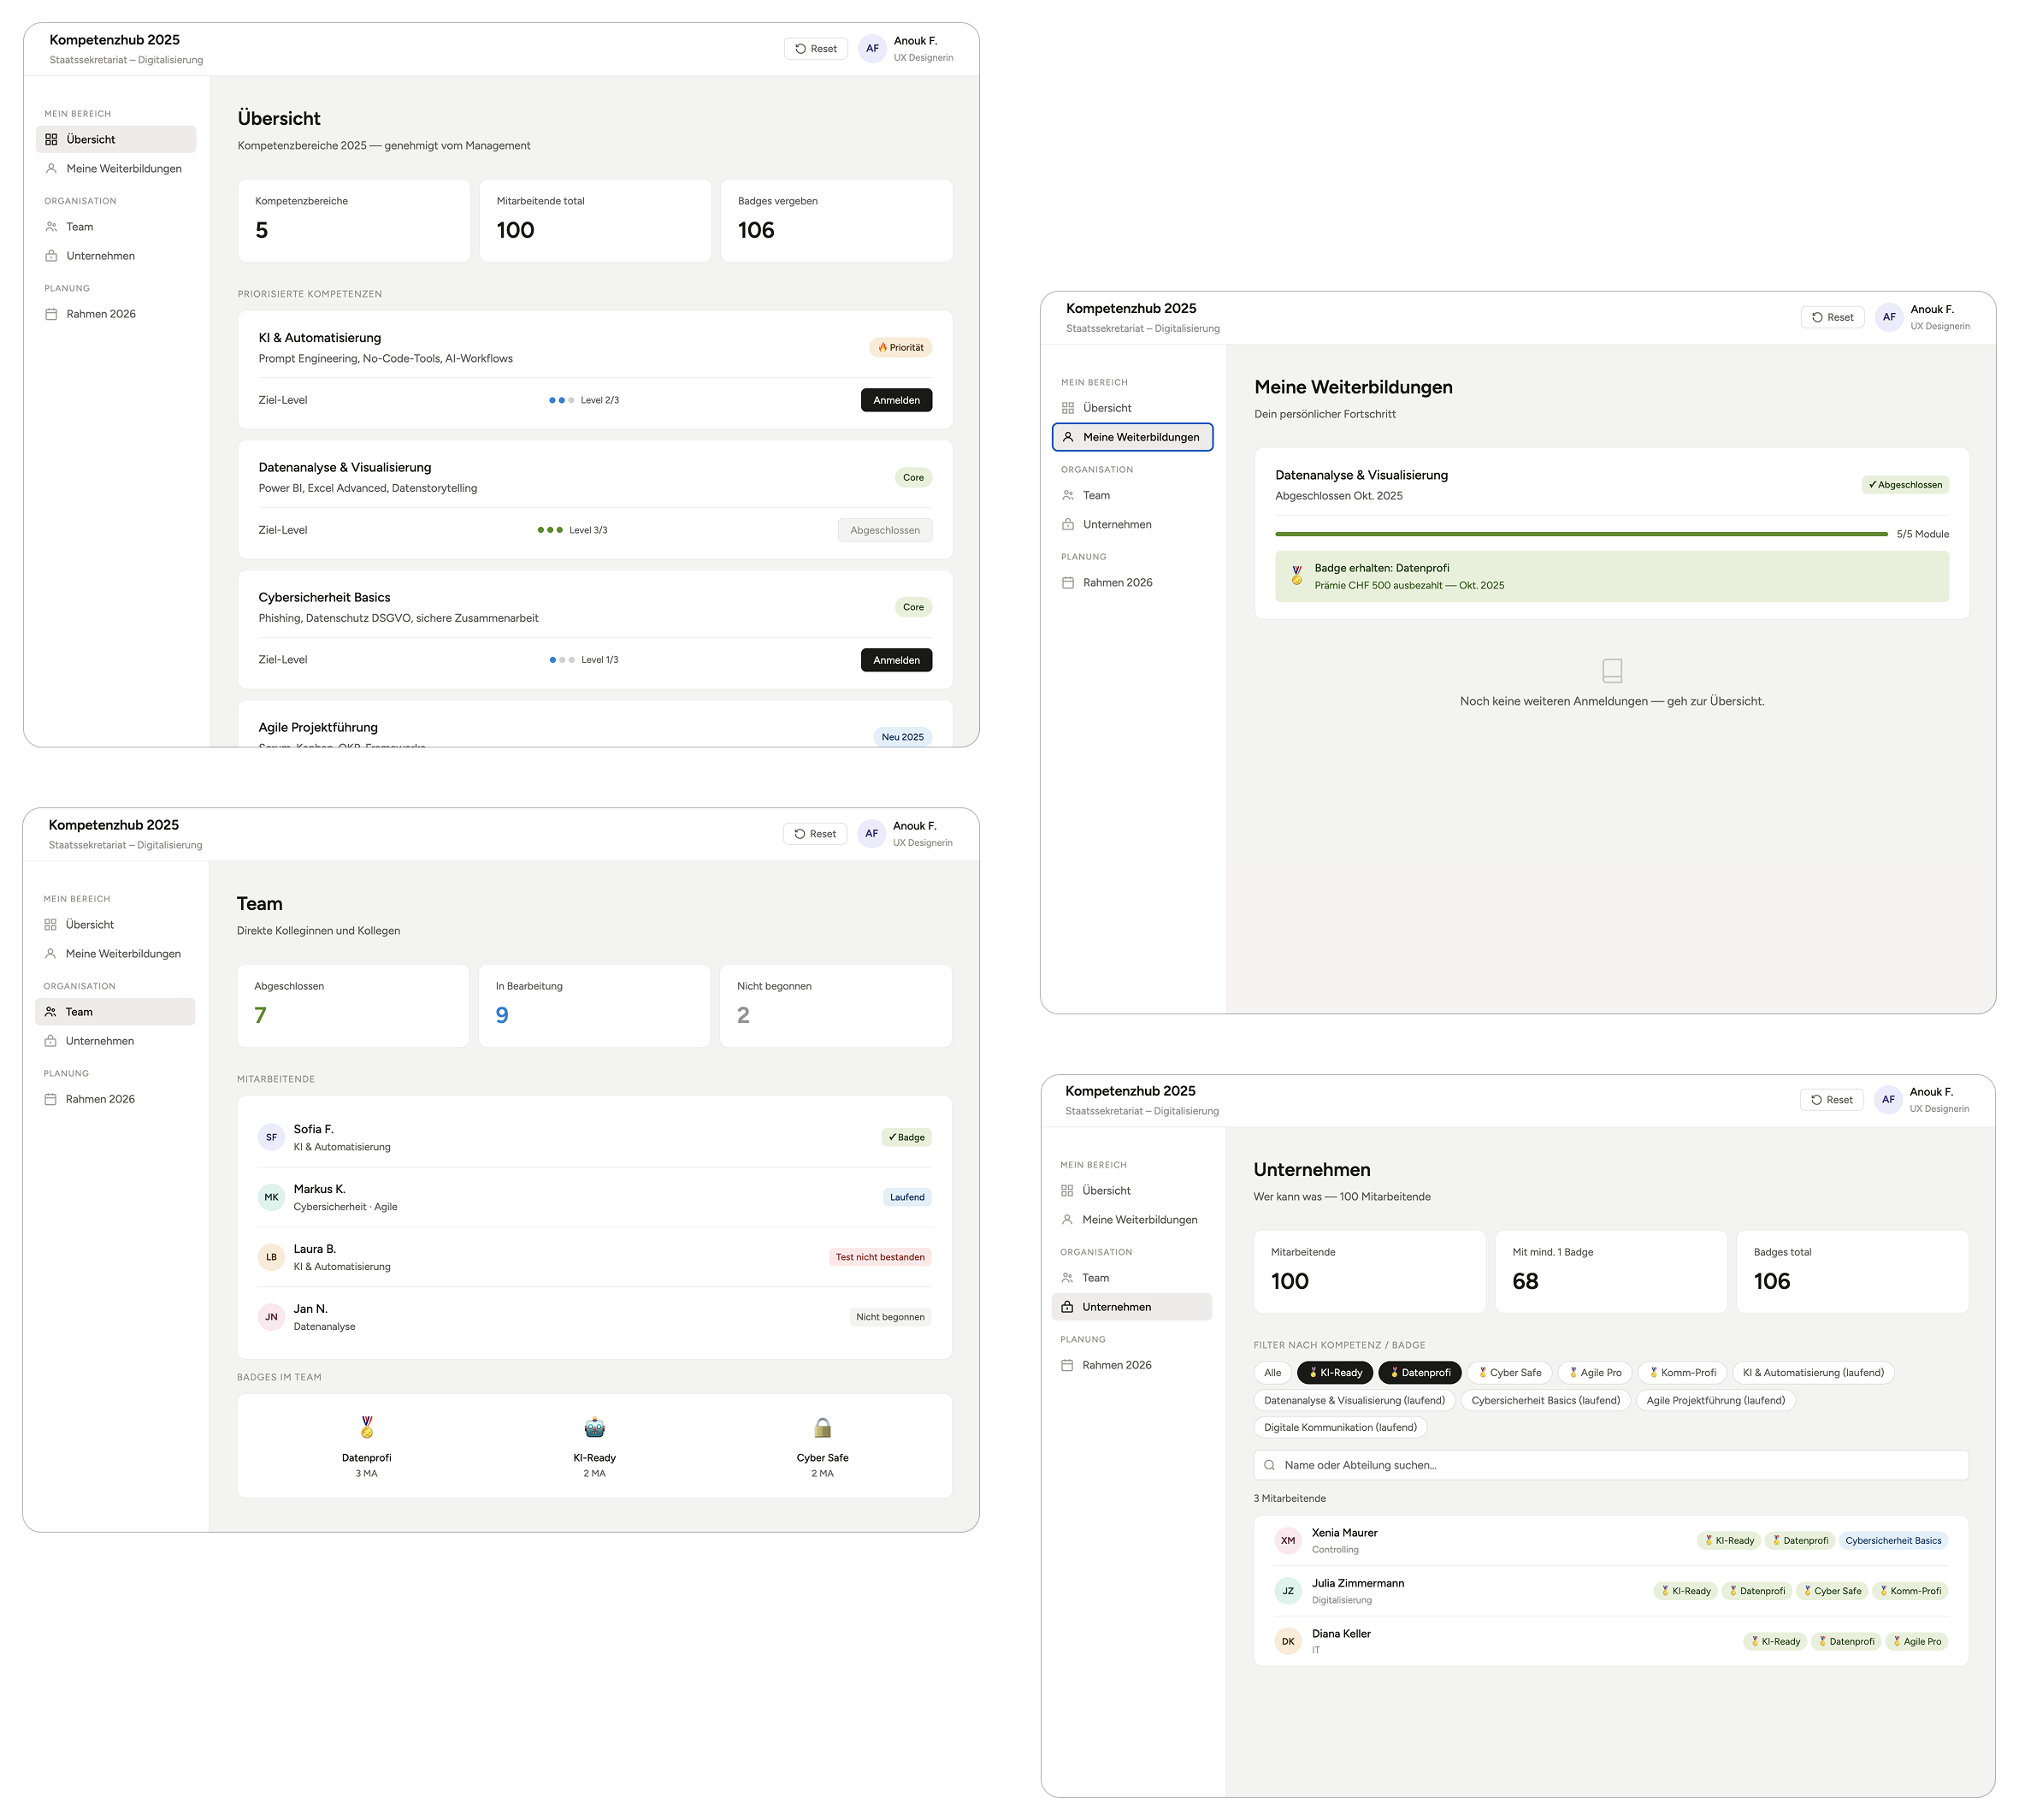Open Unternehmen in the Team window sidebar

click(115, 1041)
